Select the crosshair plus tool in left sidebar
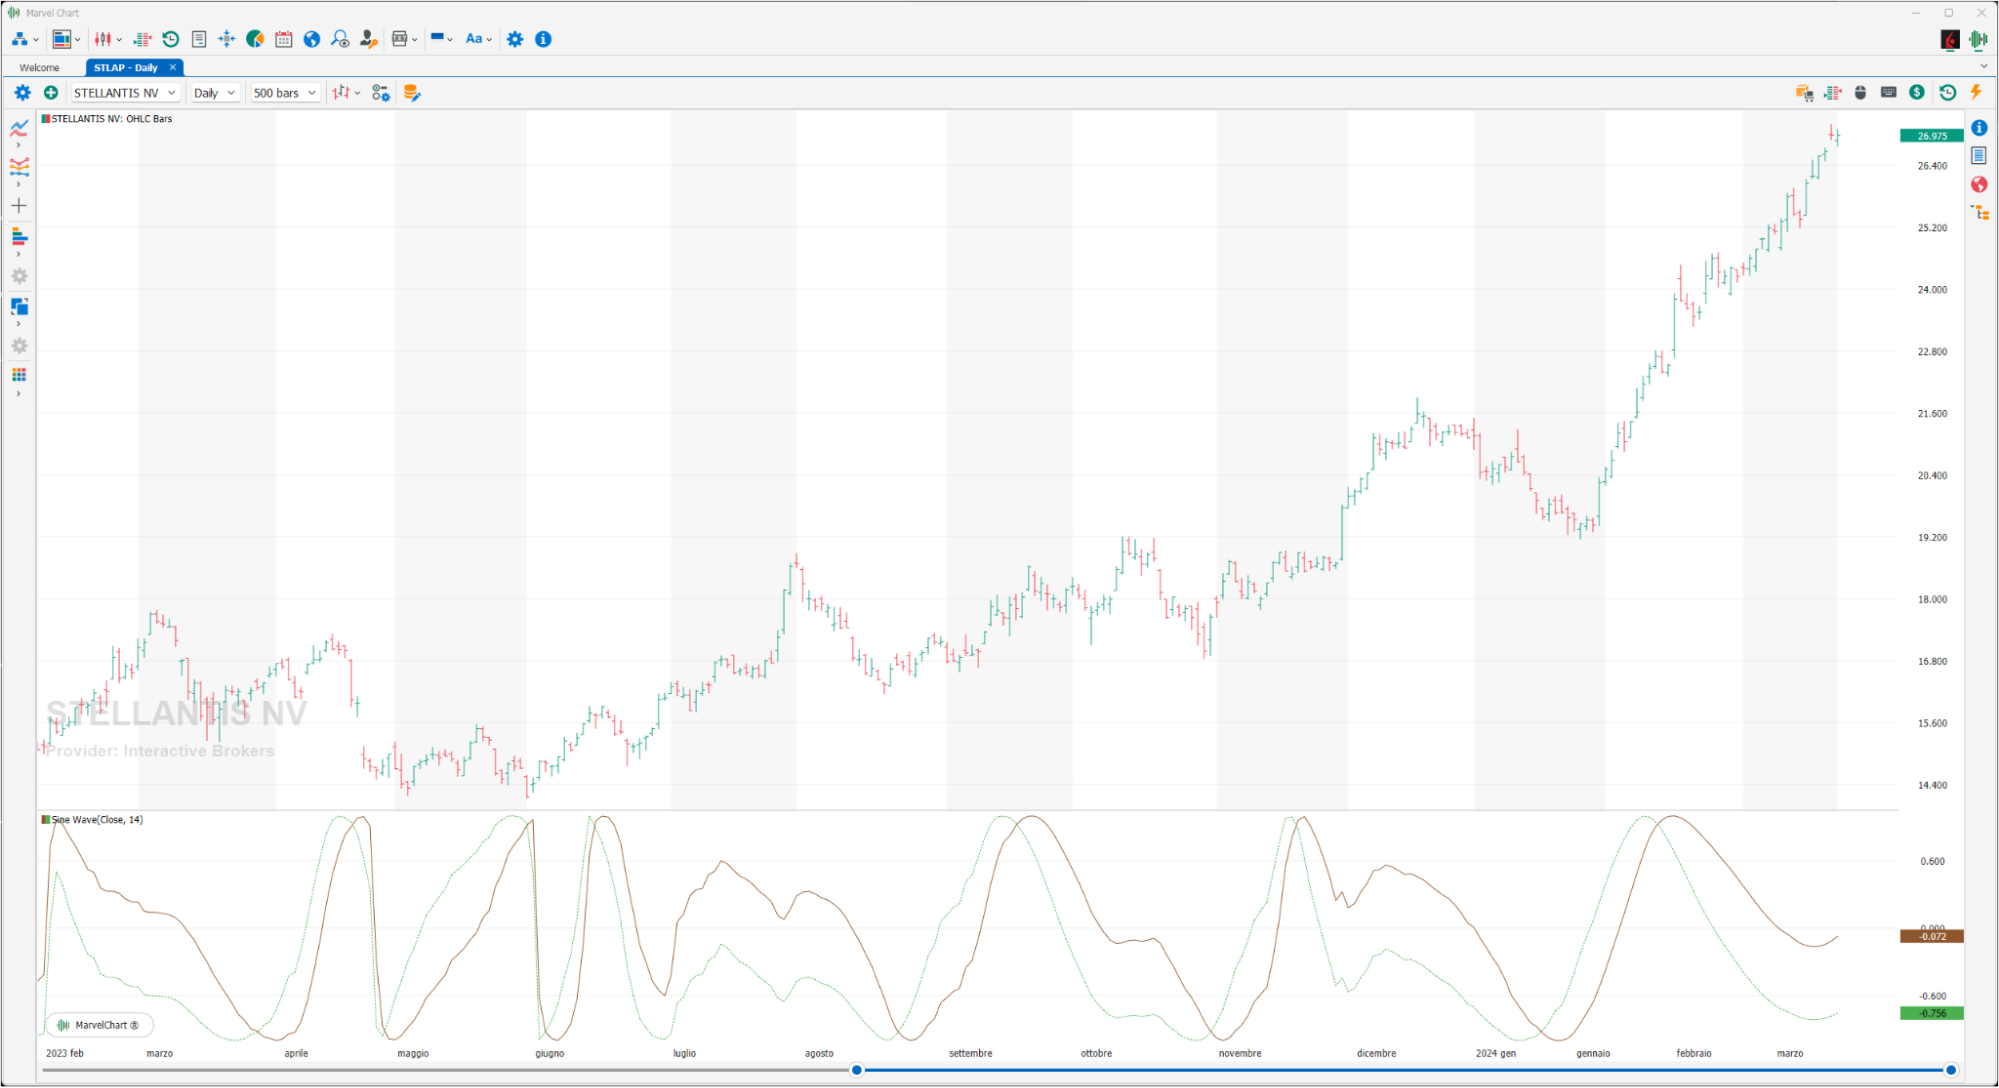1999x1088 pixels. 19,206
